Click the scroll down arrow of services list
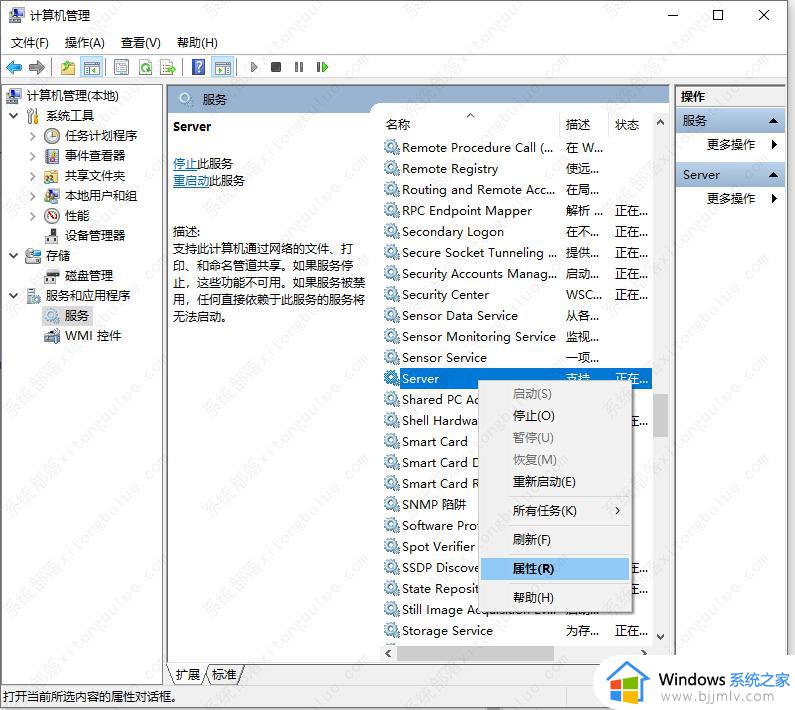The image size is (795, 710). (660, 636)
